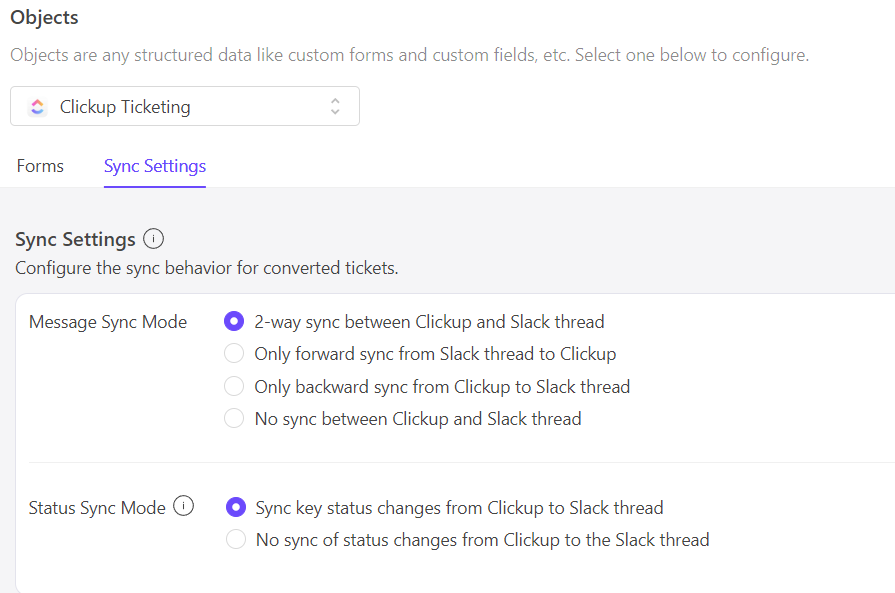Click the divider between message and status sections
The image size is (895, 593).
coord(460,463)
